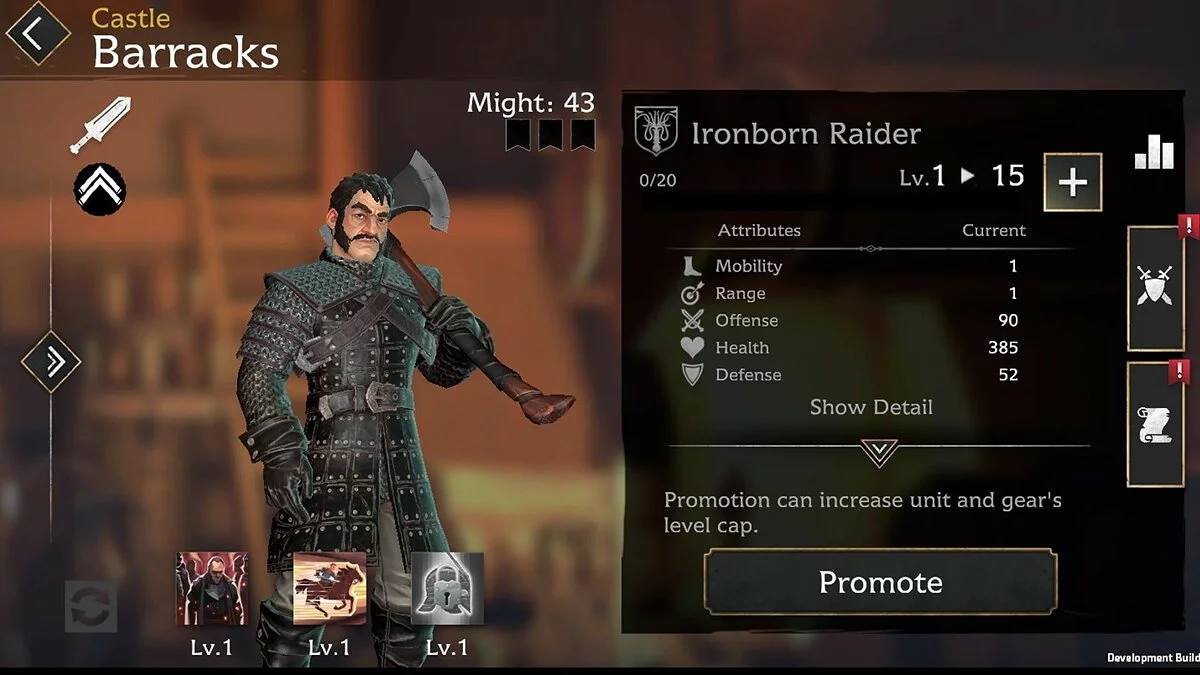Expand the side panel with double arrow

click(x=50, y=361)
